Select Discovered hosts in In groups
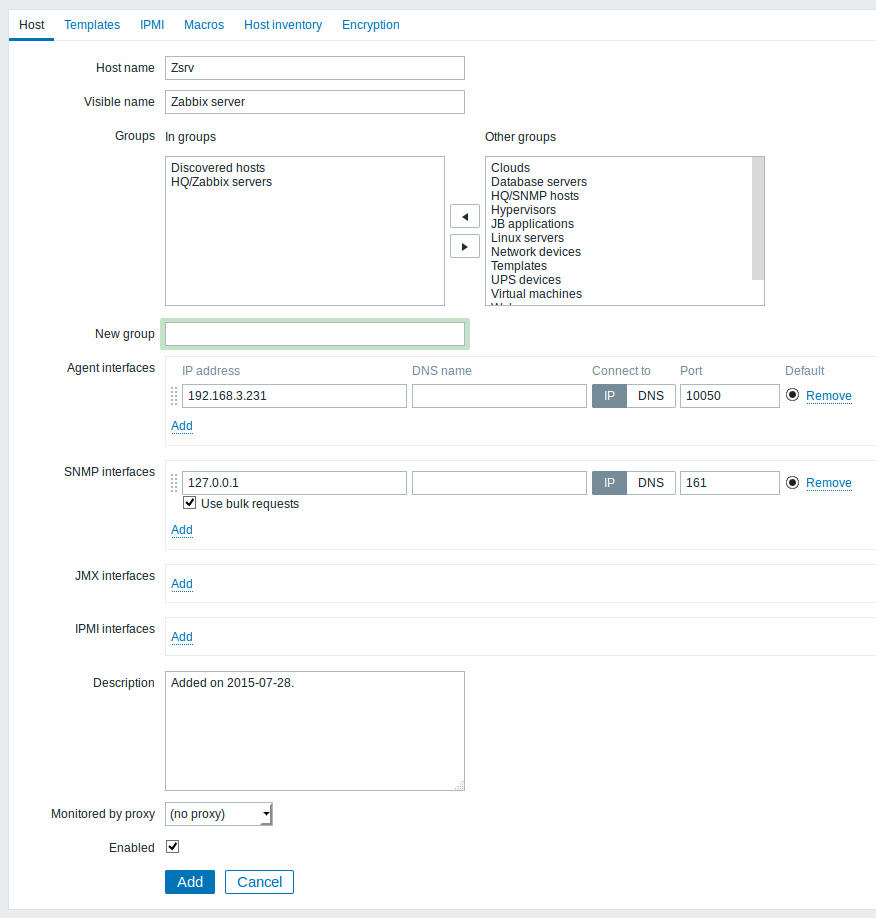This screenshot has width=876, height=918. [218, 168]
